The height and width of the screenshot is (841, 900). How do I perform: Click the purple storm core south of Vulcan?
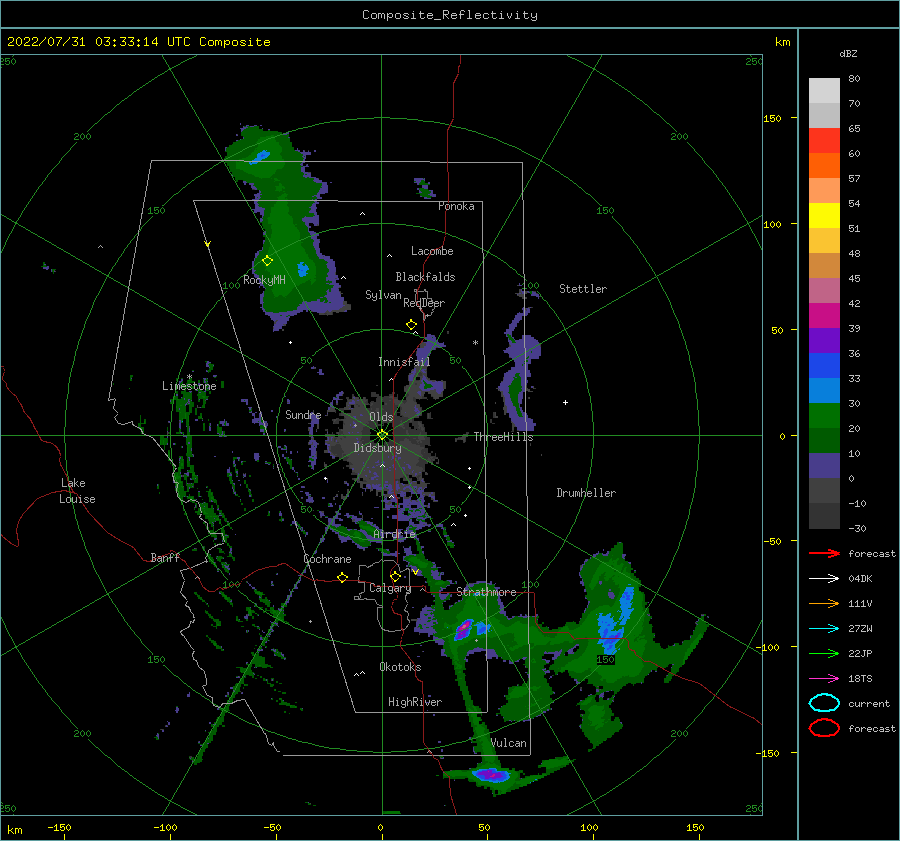click(491, 775)
